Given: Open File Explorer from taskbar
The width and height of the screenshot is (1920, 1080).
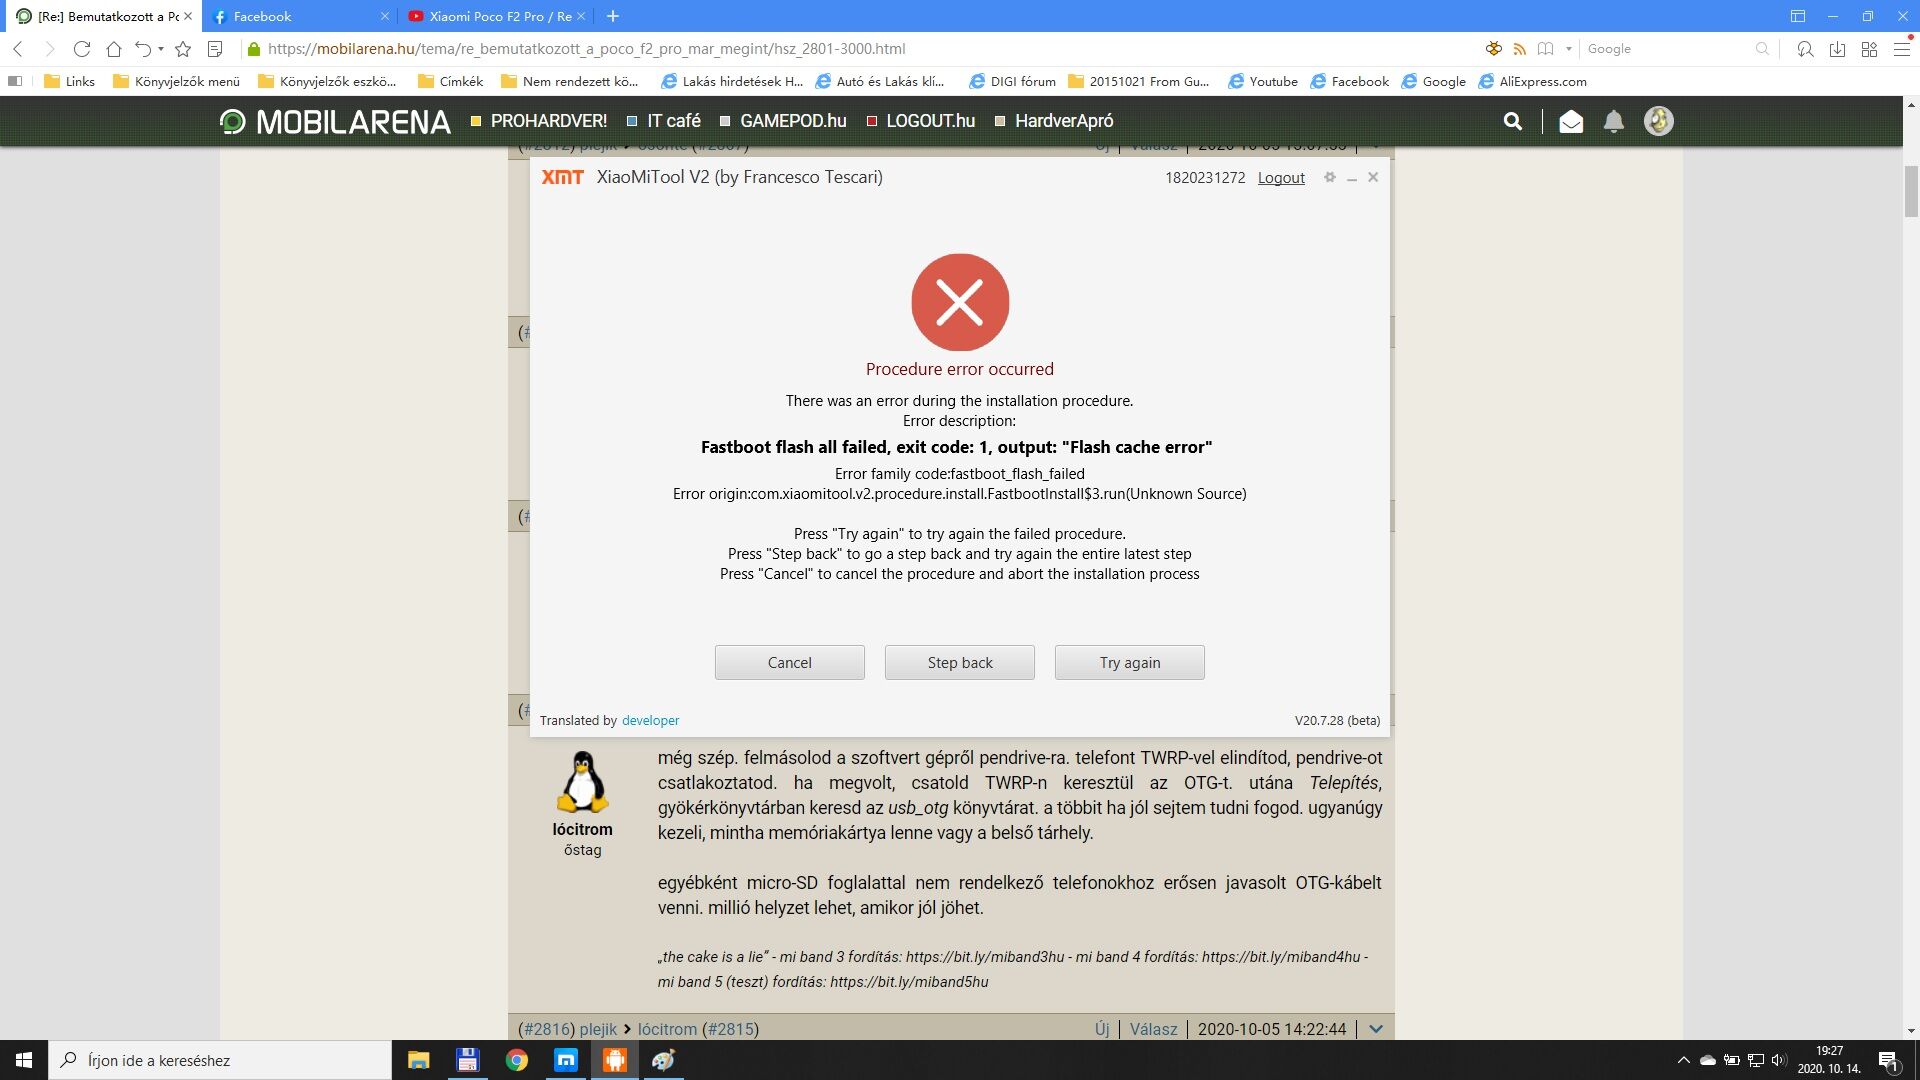Looking at the screenshot, I should (418, 1060).
